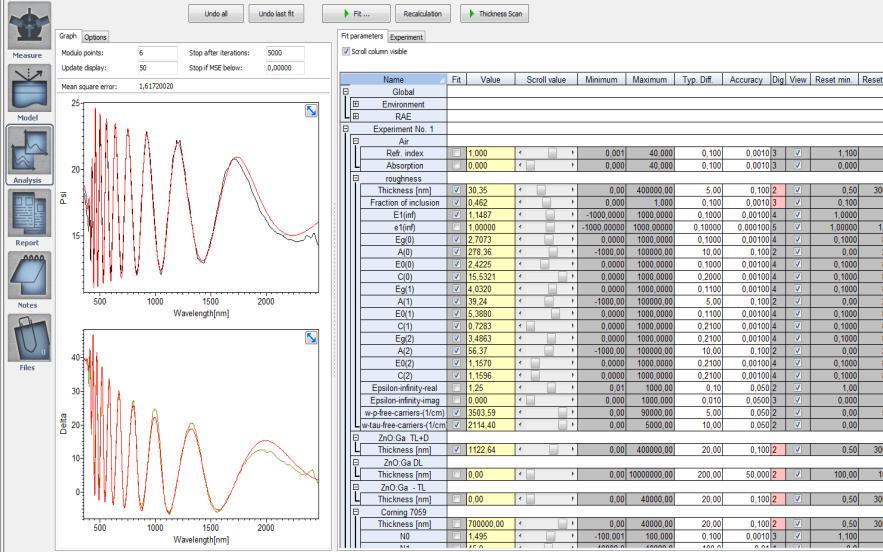Collapse the ZnO:Ga - TL node

356,487
